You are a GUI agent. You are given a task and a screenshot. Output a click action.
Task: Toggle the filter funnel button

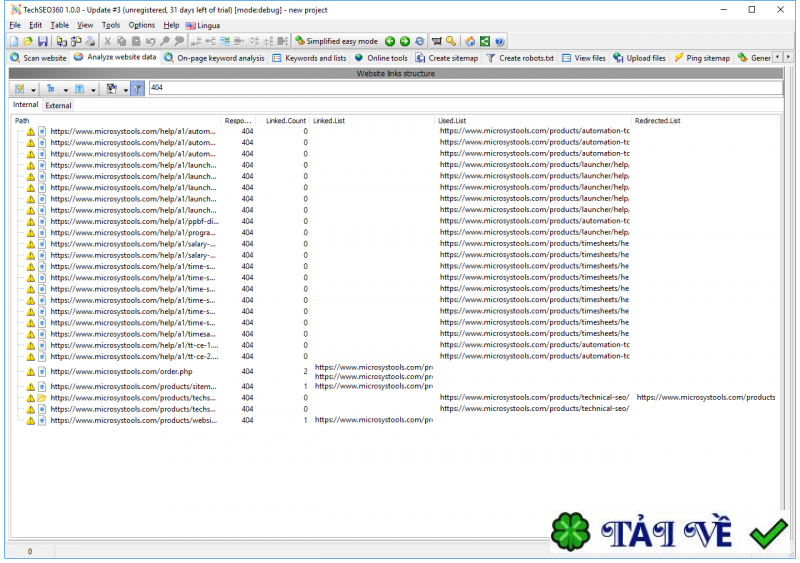pyautogui.click(x=137, y=89)
